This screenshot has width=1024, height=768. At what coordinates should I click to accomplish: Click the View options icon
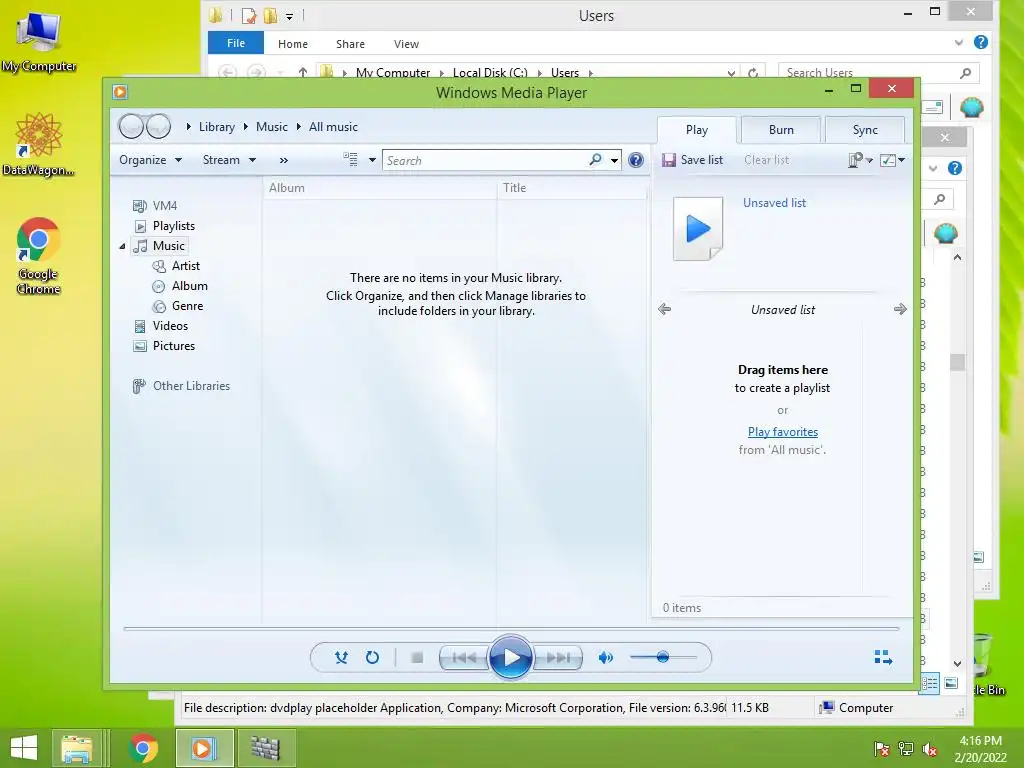(351, 160)
